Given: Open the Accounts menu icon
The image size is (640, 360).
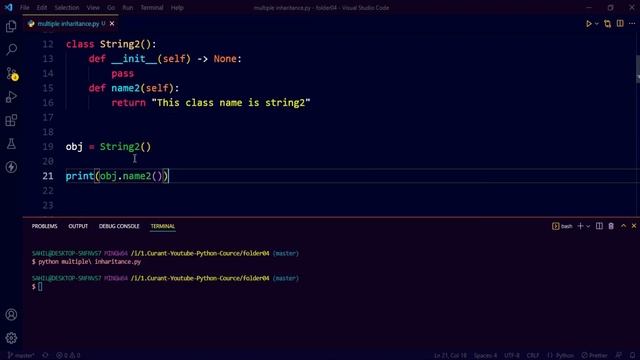Looking at the screenshot, I should pos(11,315).
